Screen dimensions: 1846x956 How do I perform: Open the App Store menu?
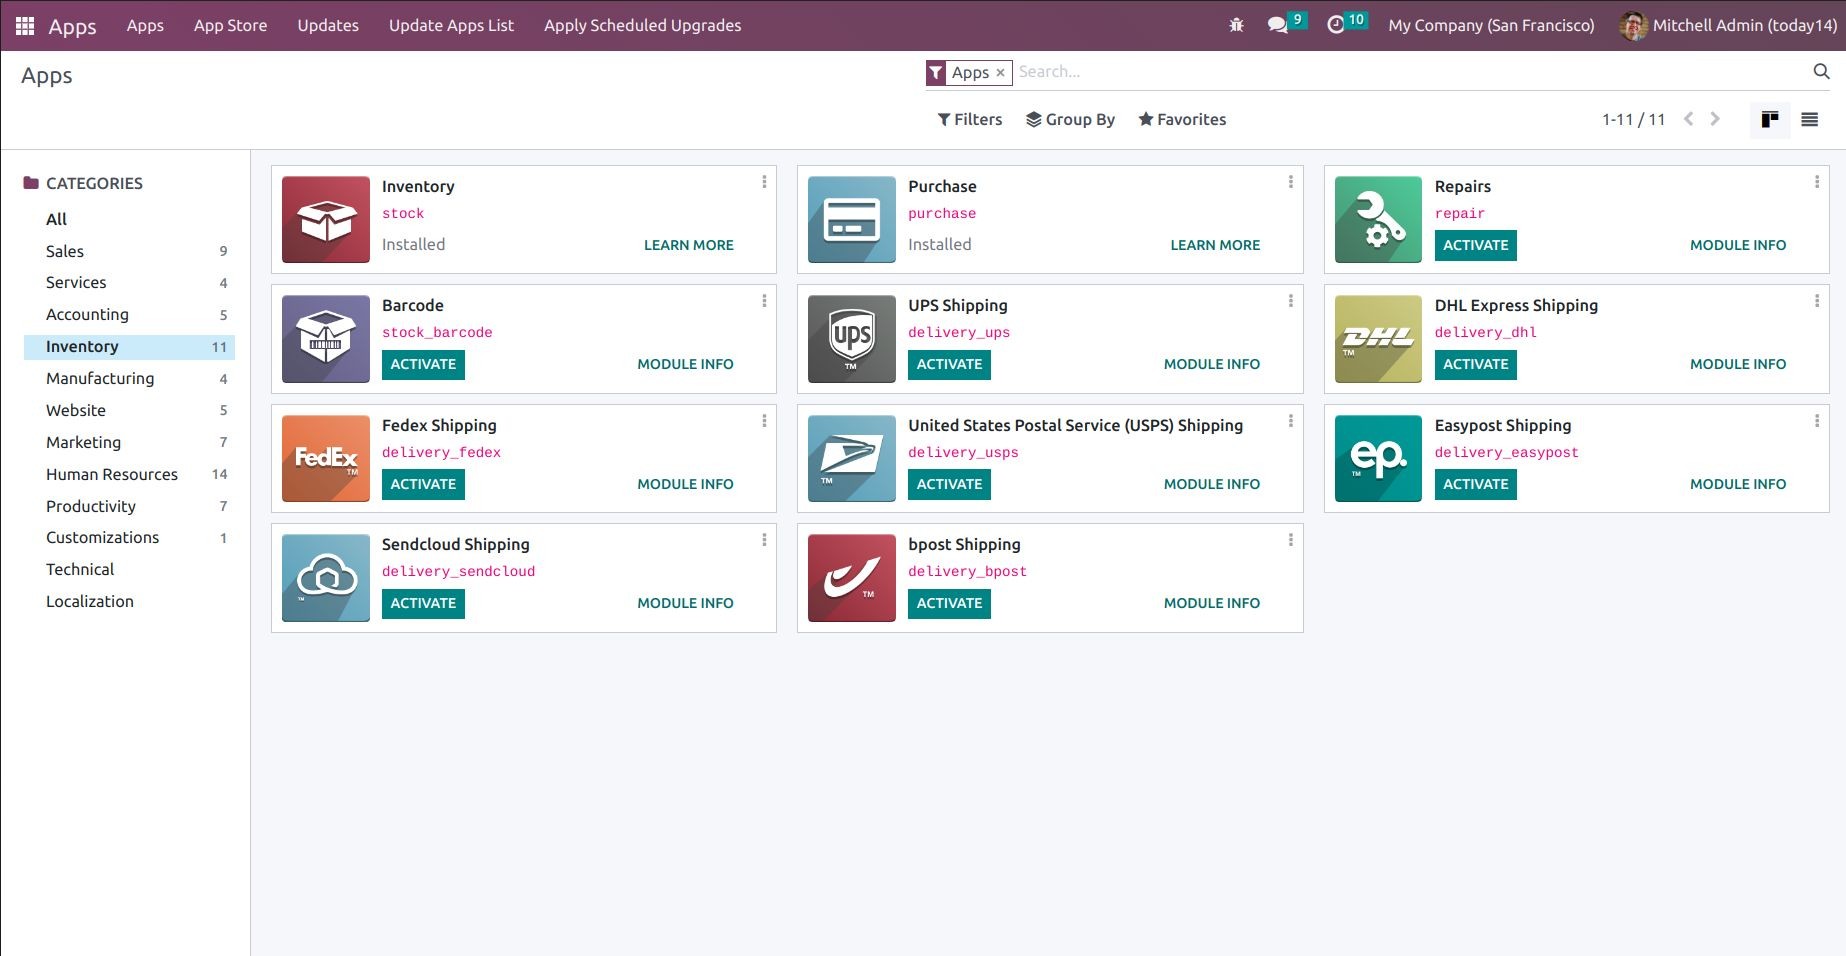(x=230, y=25)
